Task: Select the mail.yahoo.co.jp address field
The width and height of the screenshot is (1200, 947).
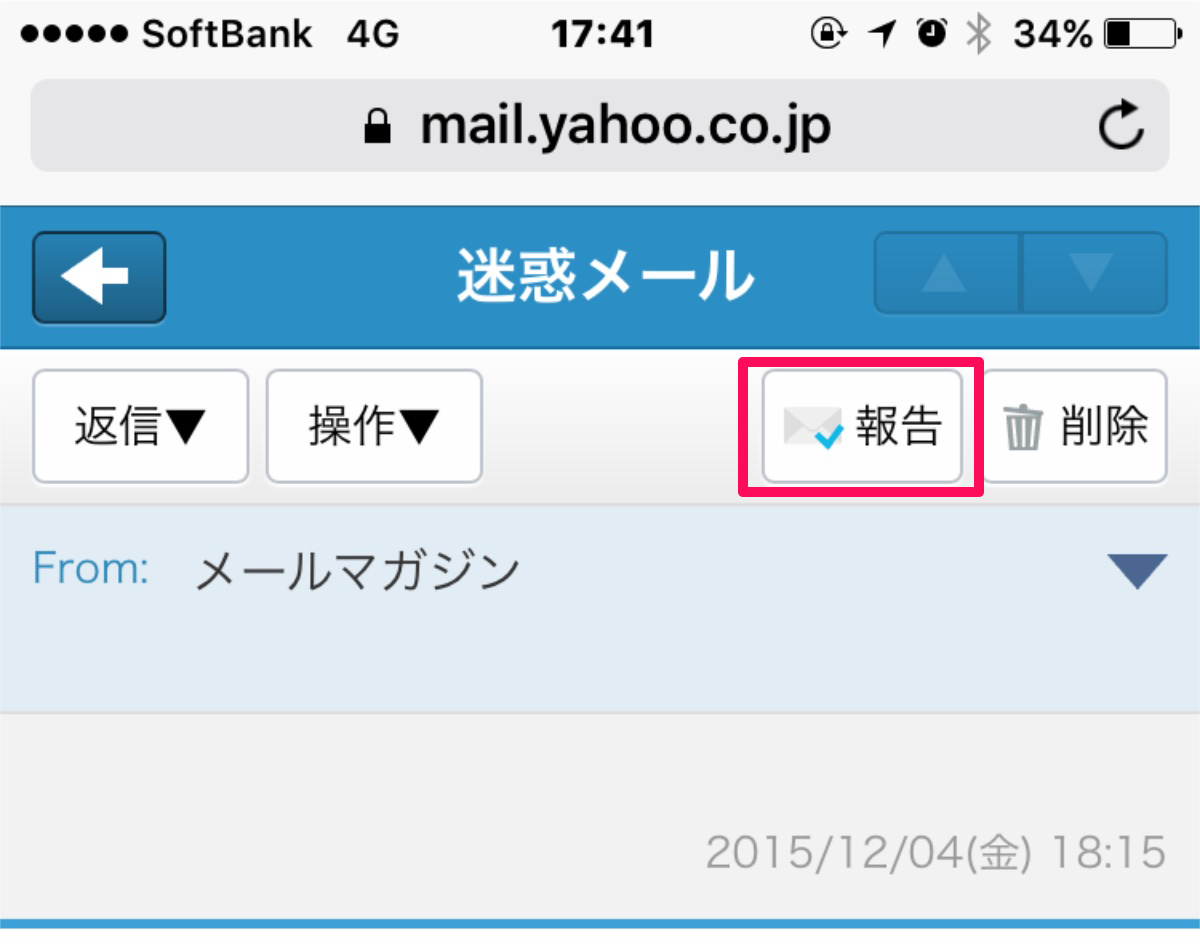Action: [x=600, y=125]
